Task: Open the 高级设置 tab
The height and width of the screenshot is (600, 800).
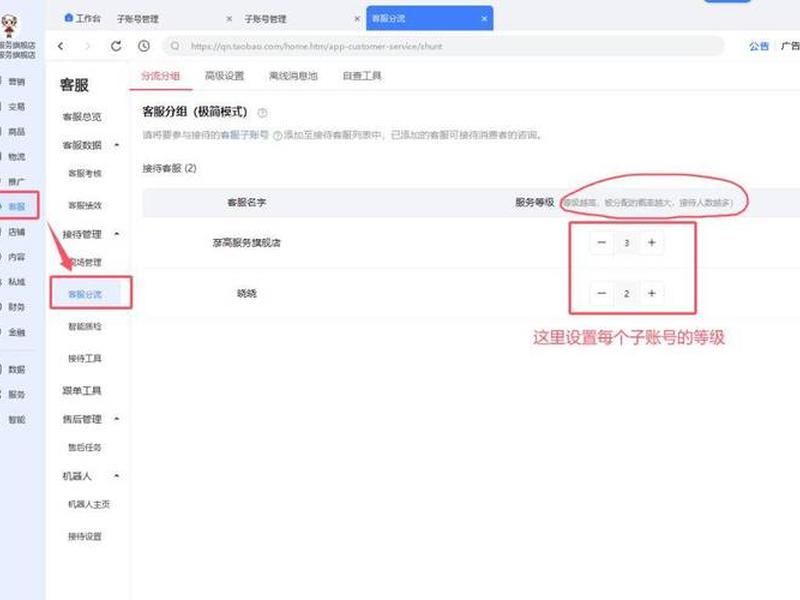Action: click(224, 76)
